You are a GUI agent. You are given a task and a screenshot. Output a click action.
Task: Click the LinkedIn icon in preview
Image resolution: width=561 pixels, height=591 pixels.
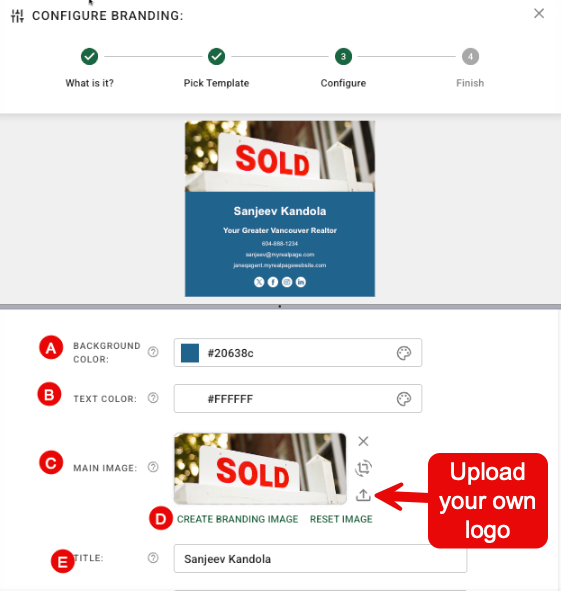pyautogui.click(x=301, y=282)
